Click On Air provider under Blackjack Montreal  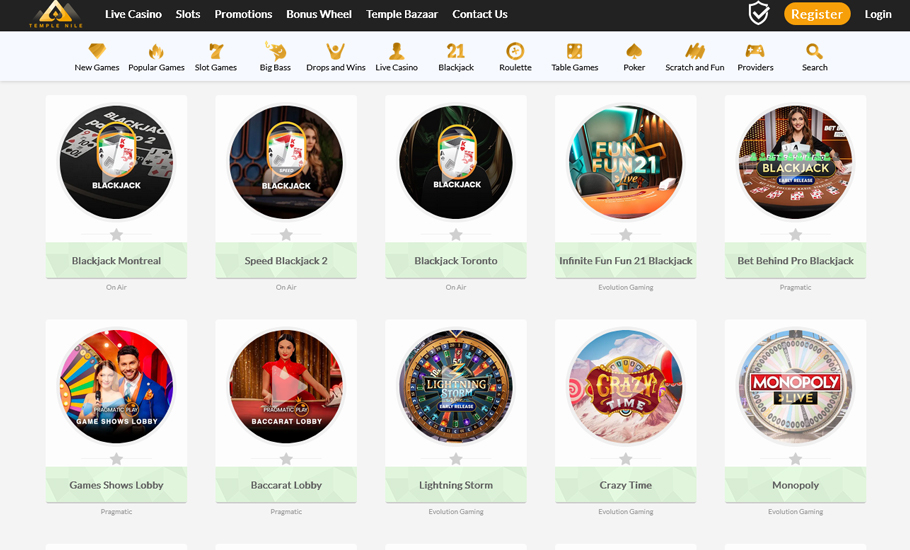click(x=116, y=287)
